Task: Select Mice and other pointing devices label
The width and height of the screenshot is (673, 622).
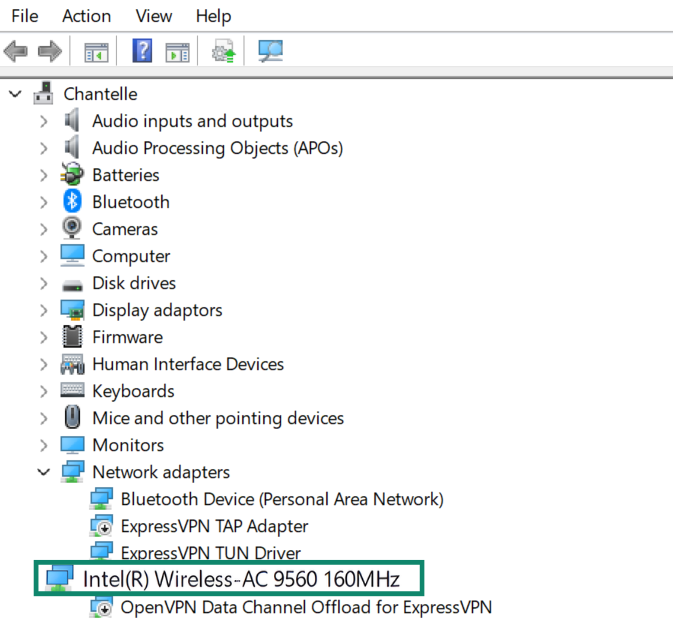Action: coord(218,419)
